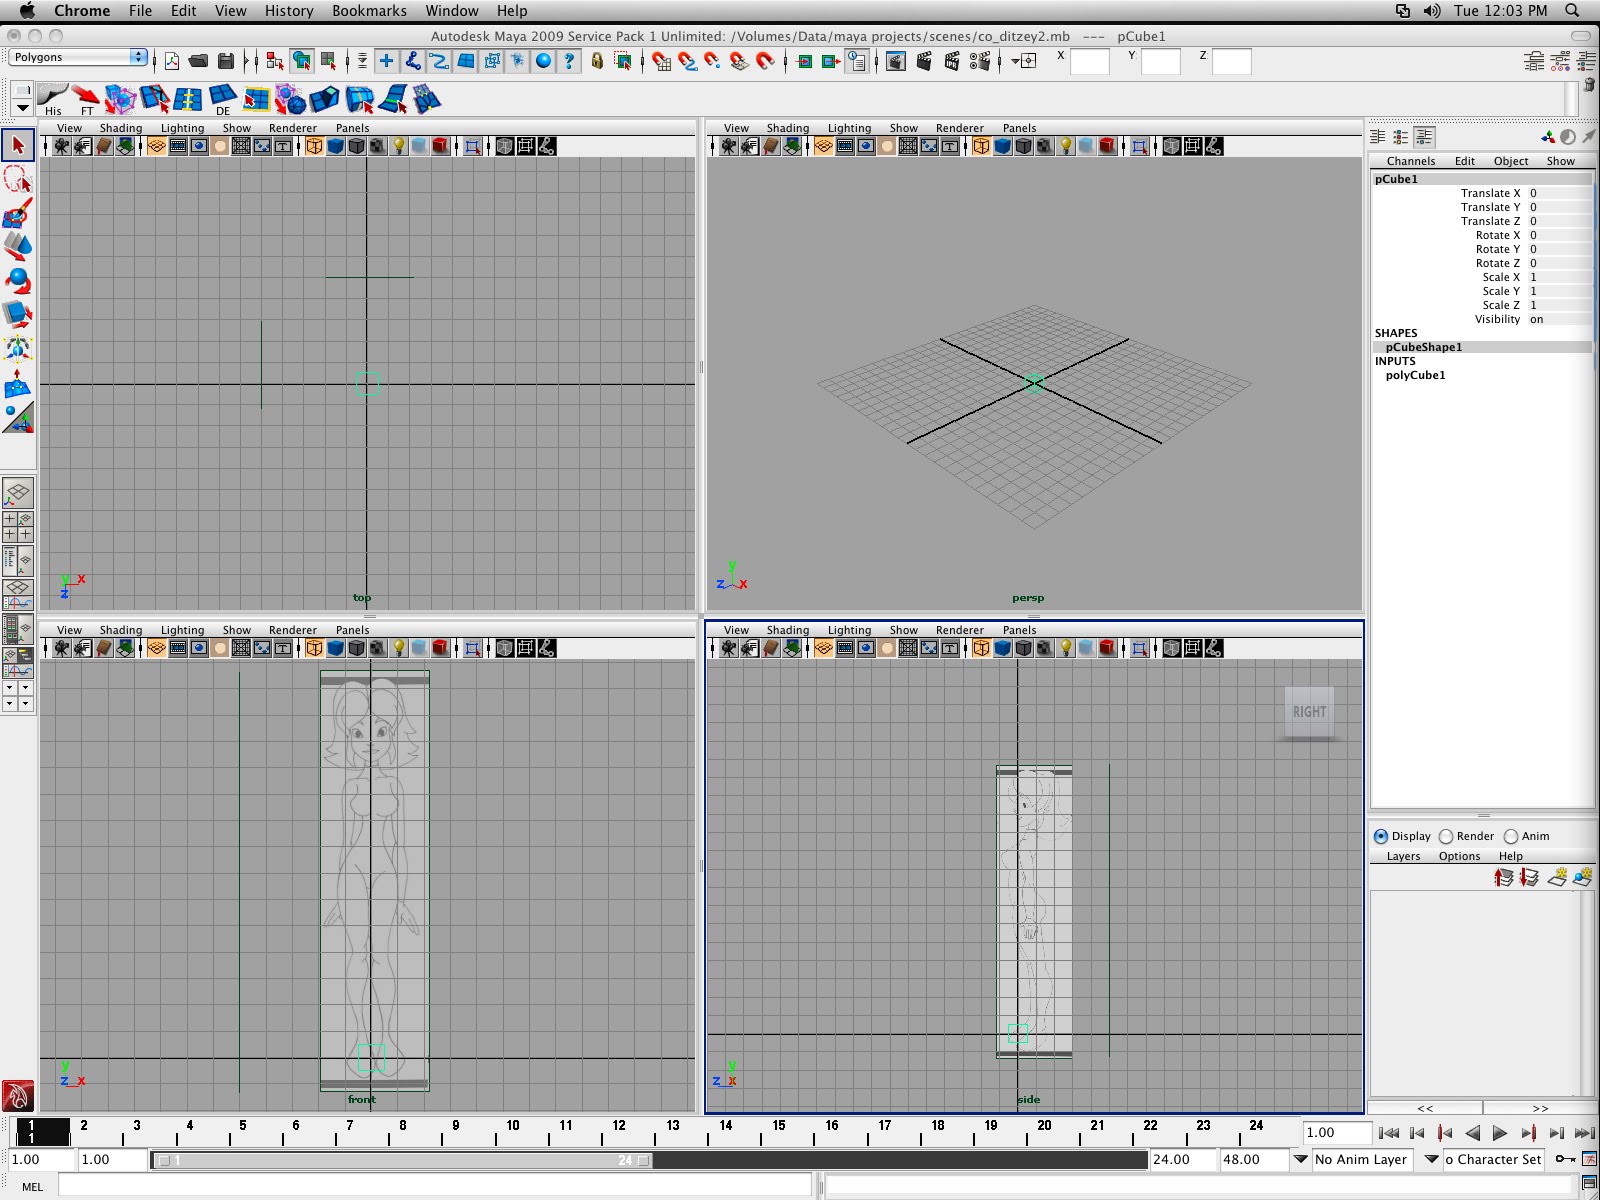Select the polyCube1 input node
Viewport: 1600px width, 1200px height.
click(x=1415, y=375)
